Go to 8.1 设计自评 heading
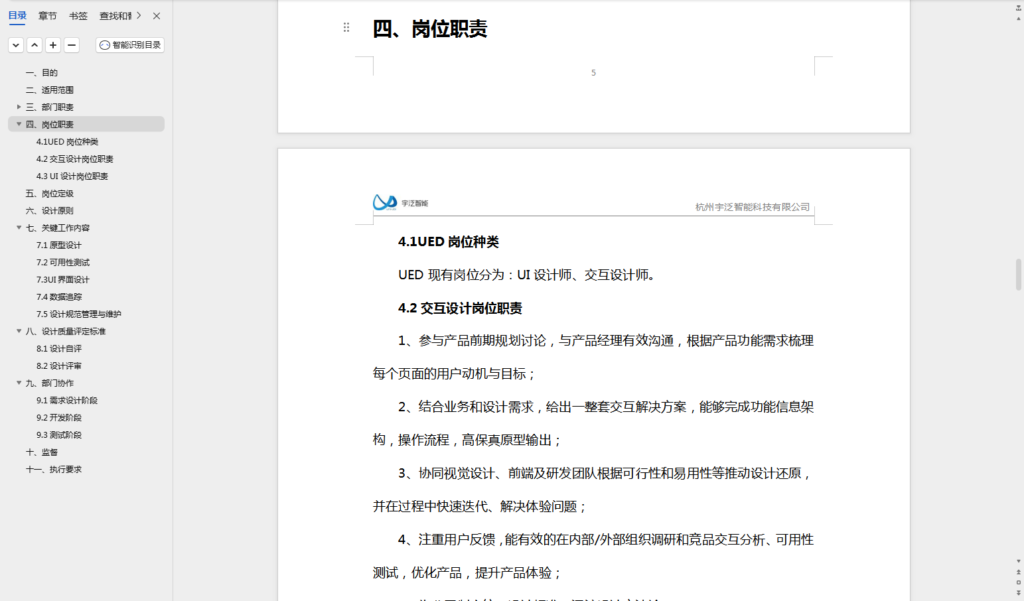1024x601 pixels. [x=59, y=349]
